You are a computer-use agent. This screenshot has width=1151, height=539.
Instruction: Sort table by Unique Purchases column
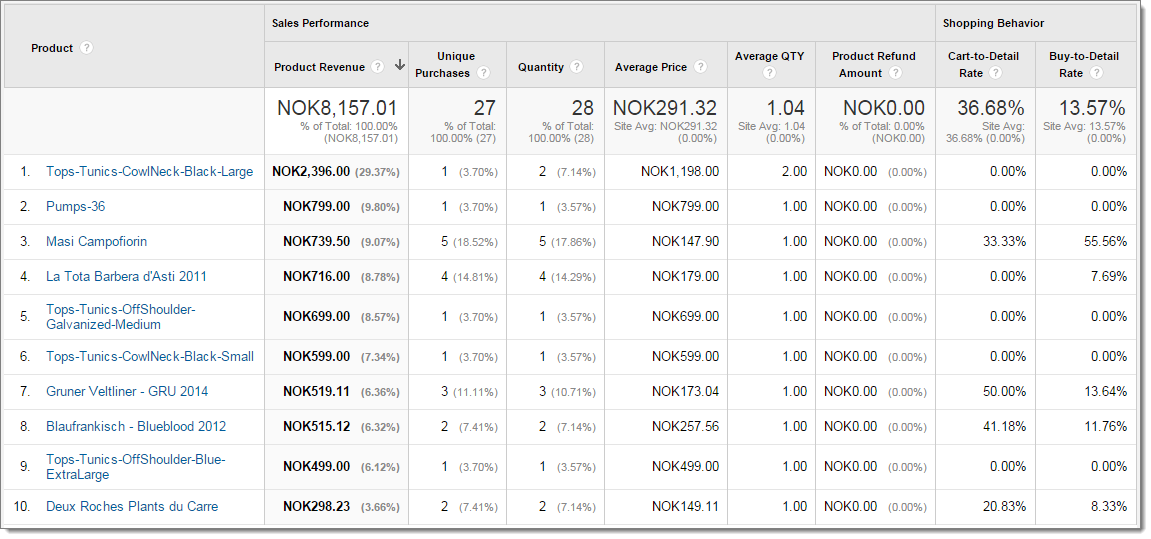tap(456, 57)
